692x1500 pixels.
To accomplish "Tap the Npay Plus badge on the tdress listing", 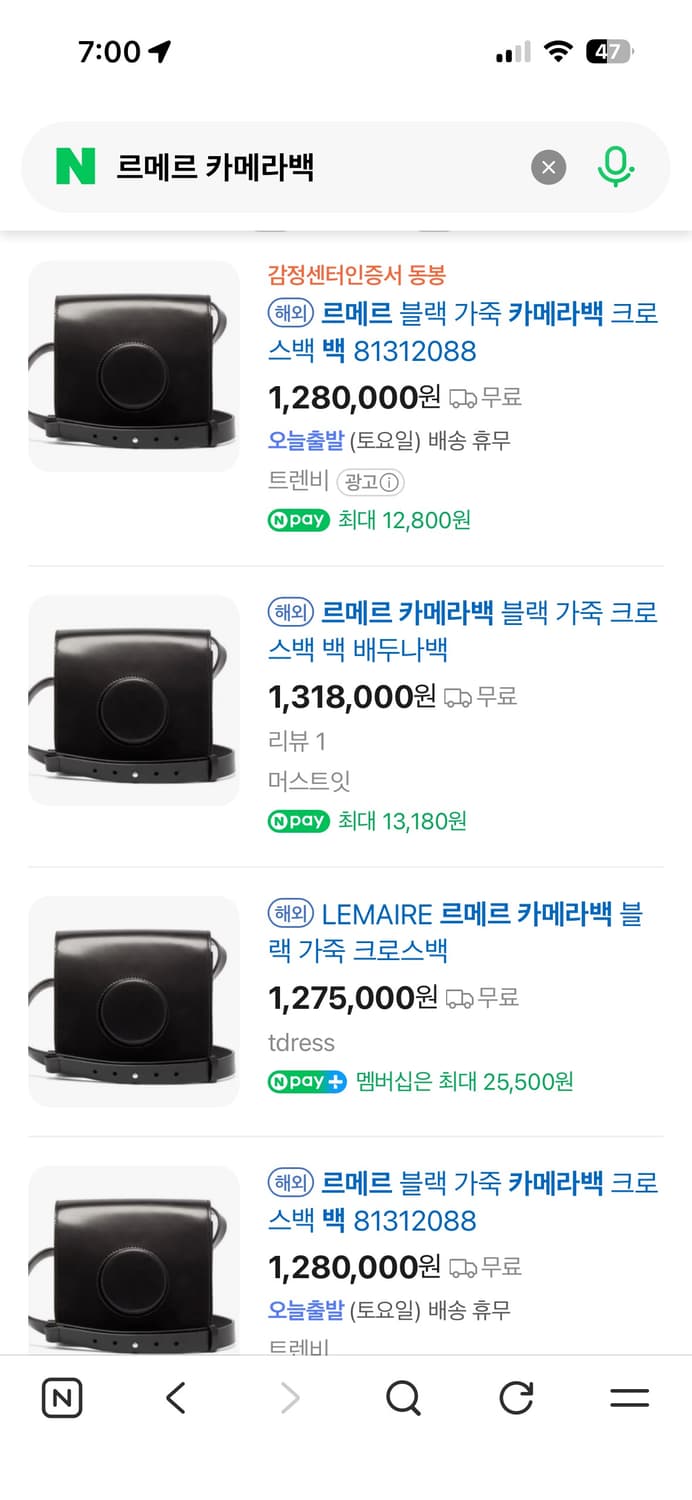I will 307,1081.
